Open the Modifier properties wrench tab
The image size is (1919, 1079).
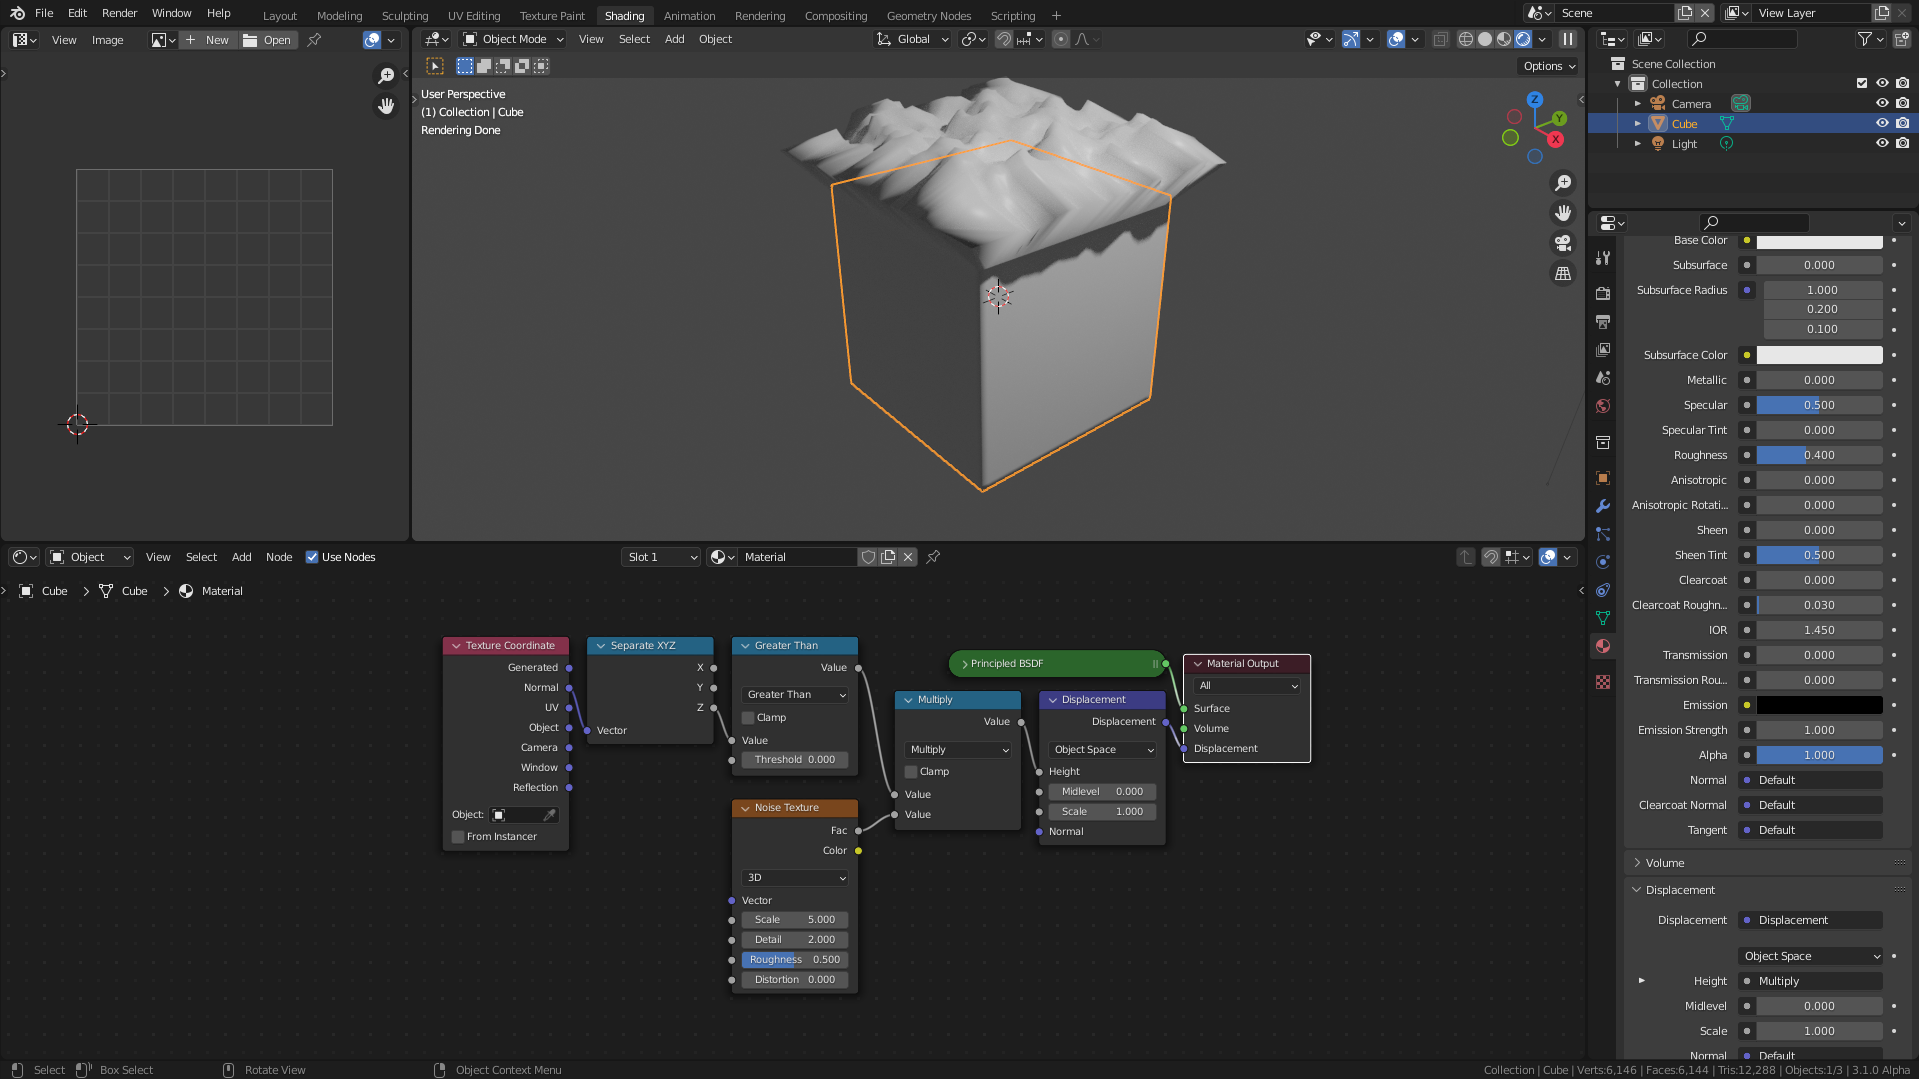[x=1603, y=506]
